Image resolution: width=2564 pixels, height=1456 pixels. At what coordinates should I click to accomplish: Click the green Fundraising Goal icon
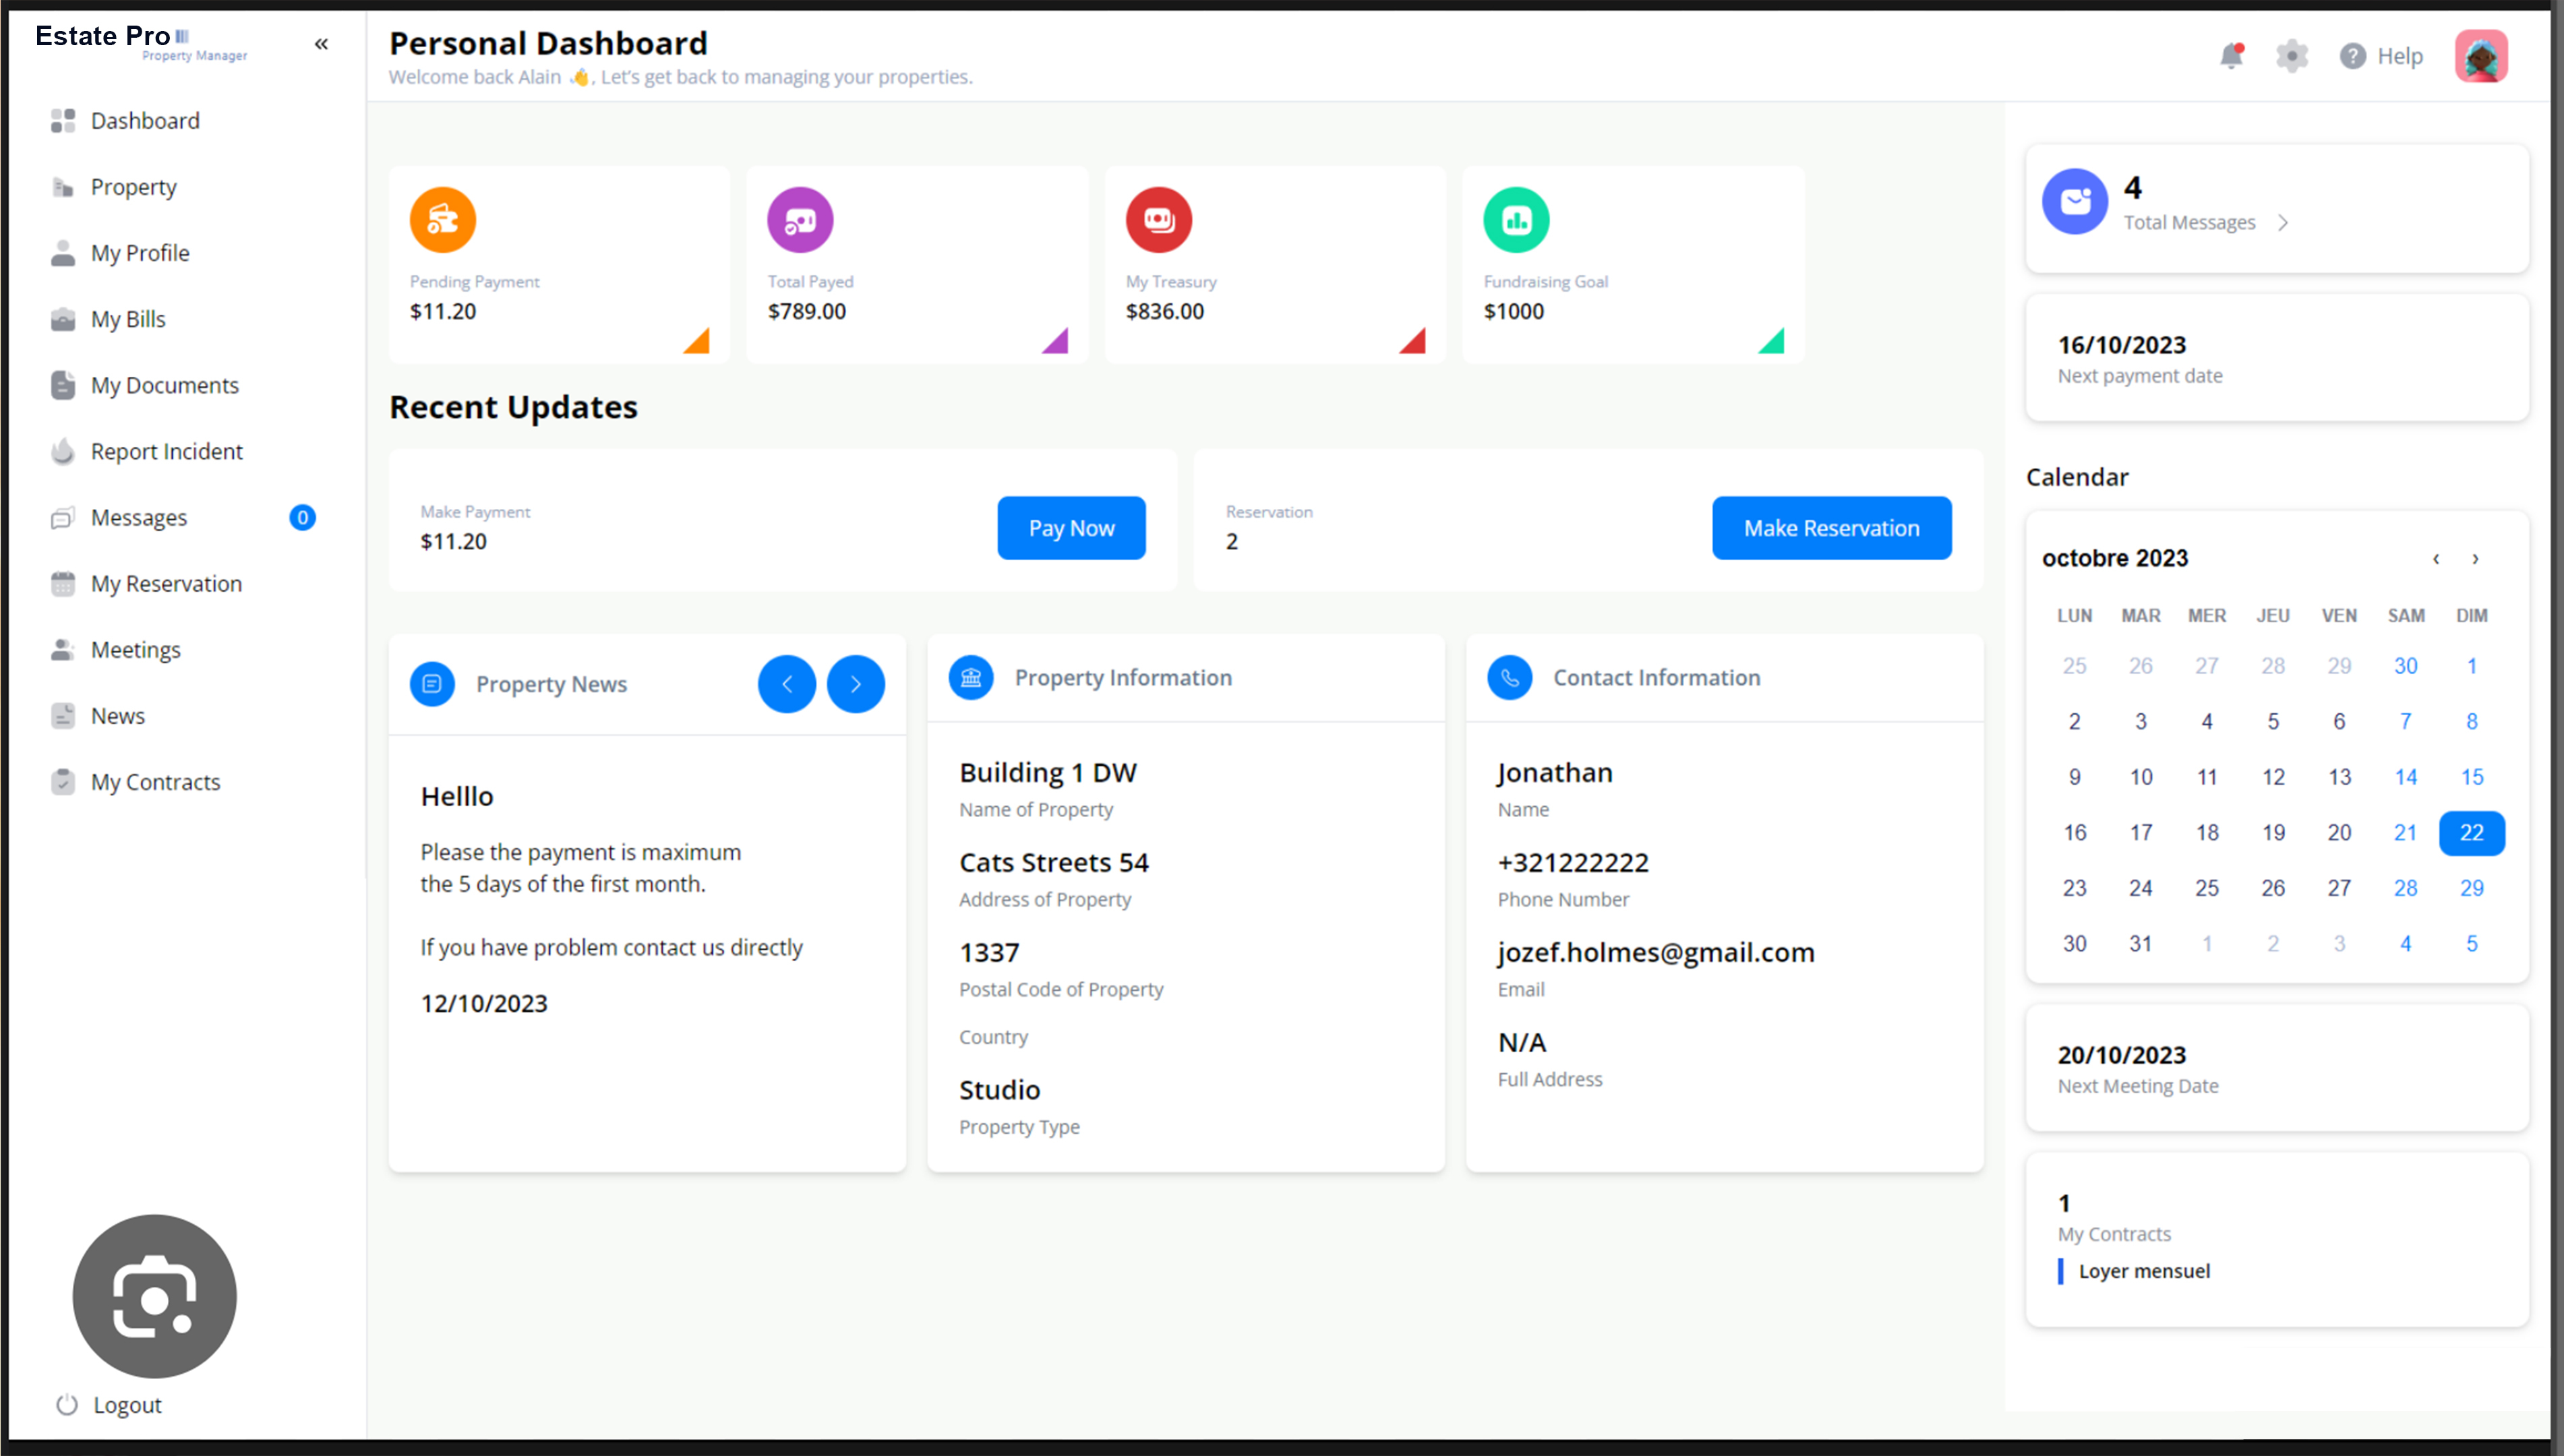click(1516, 220)
